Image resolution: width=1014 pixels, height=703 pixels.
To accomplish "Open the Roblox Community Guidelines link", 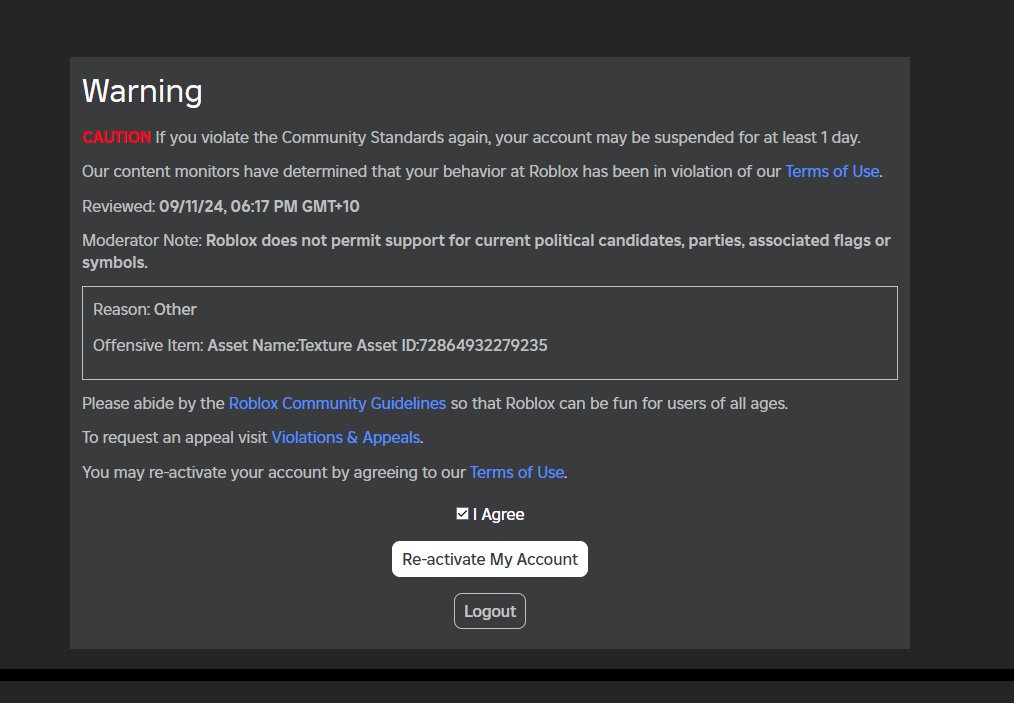I will coord(337,403).
